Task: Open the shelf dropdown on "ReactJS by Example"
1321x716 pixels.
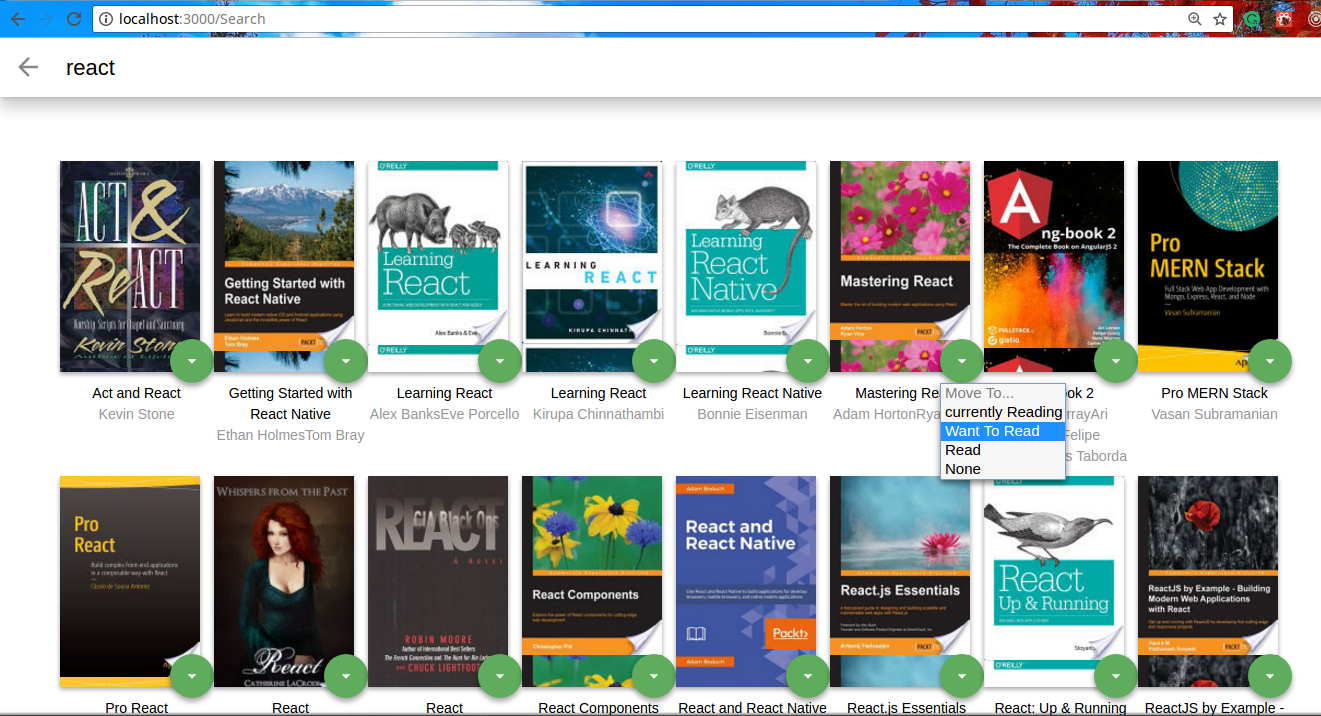Action: [x=1270, y=676]
